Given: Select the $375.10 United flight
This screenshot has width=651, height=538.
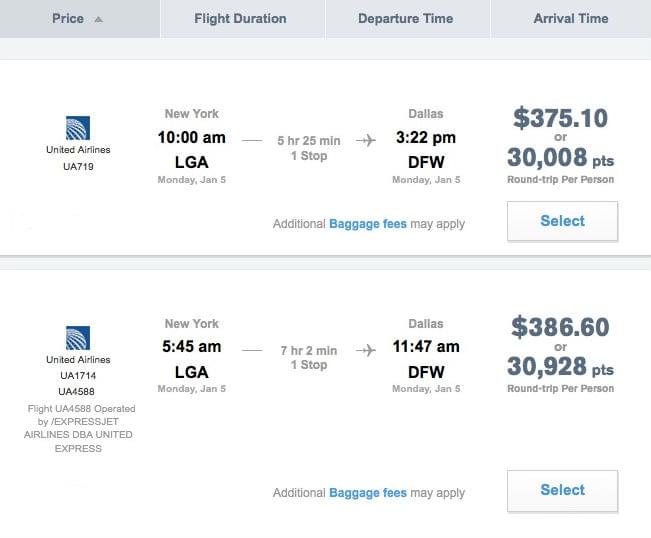Looking at the screenshot, I should (562, 221).
